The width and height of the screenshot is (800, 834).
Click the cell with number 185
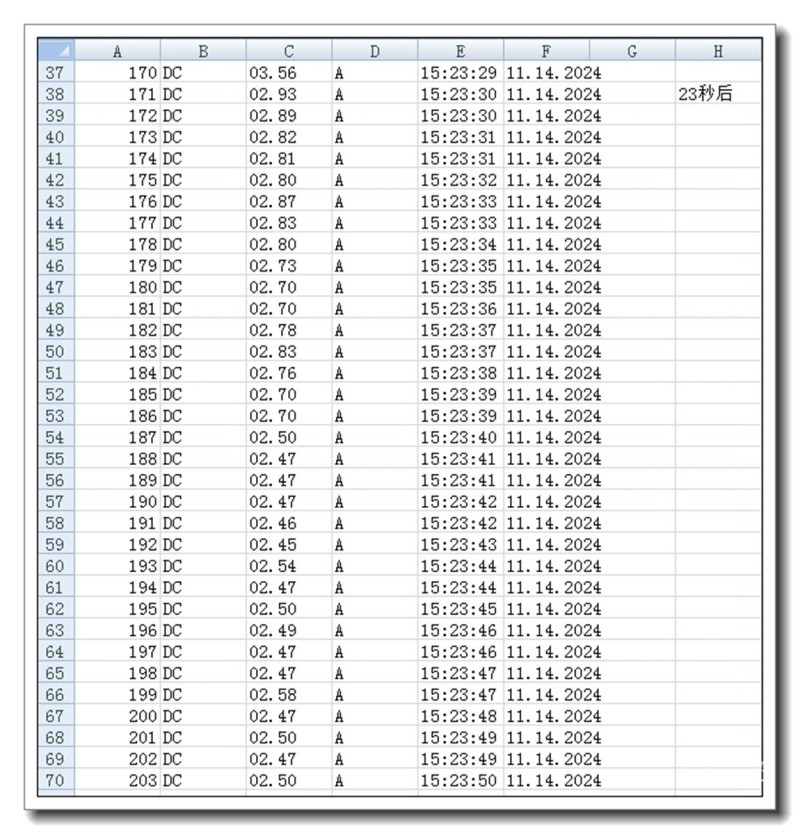(x=118, y=395)
